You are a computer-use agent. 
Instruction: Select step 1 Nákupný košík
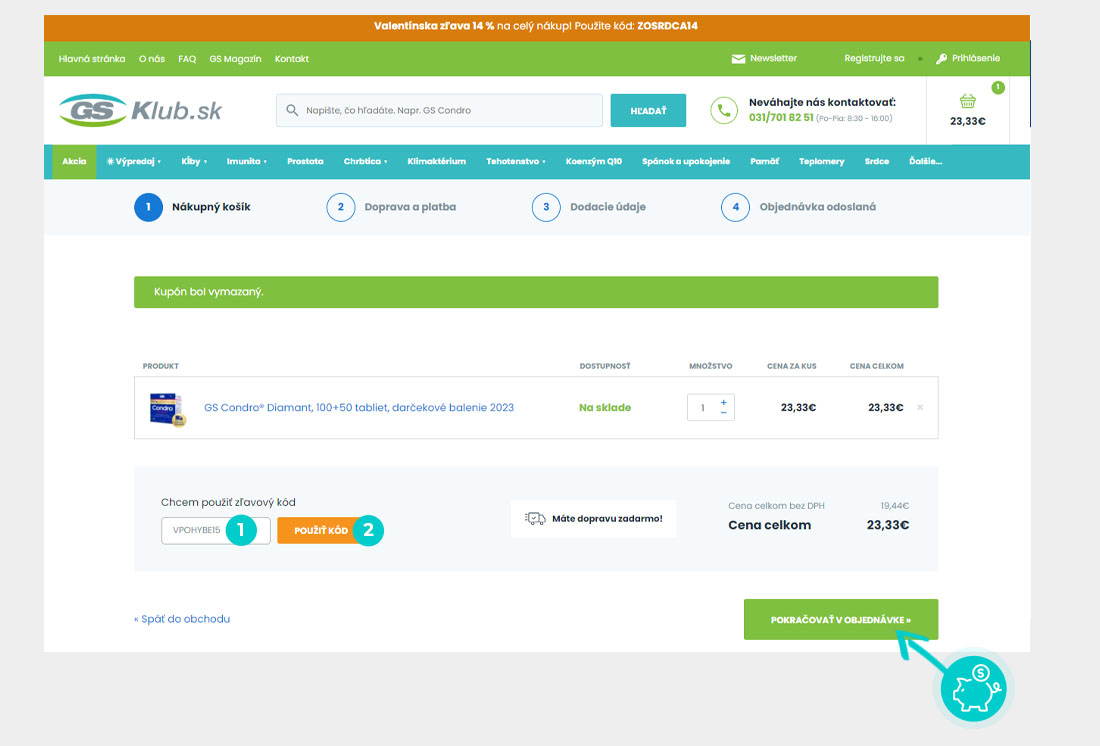point(192,207)
